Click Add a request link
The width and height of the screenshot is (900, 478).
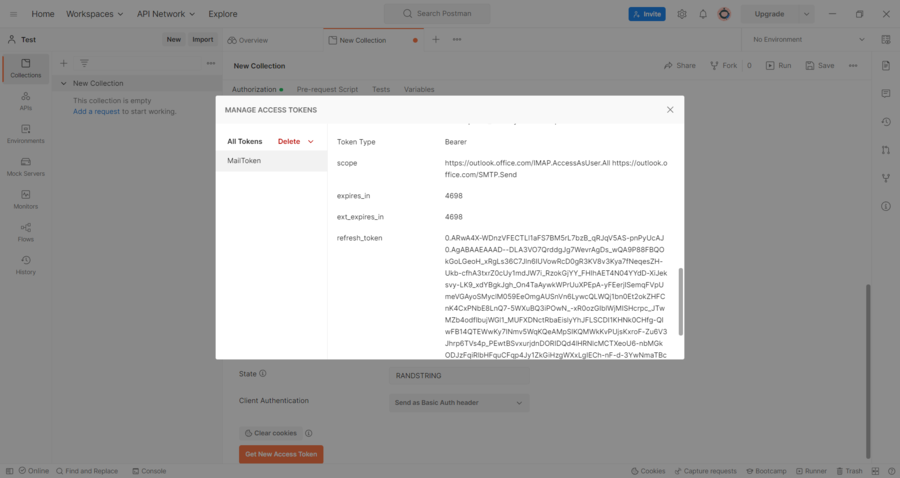[96, 111]
